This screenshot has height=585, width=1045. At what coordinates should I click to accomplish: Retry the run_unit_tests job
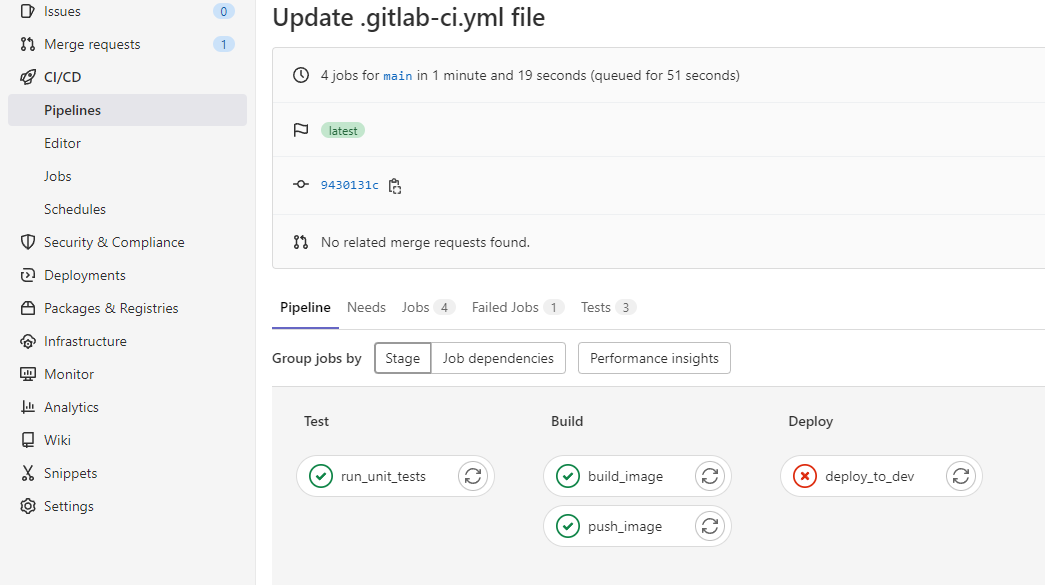pos(472,476)
